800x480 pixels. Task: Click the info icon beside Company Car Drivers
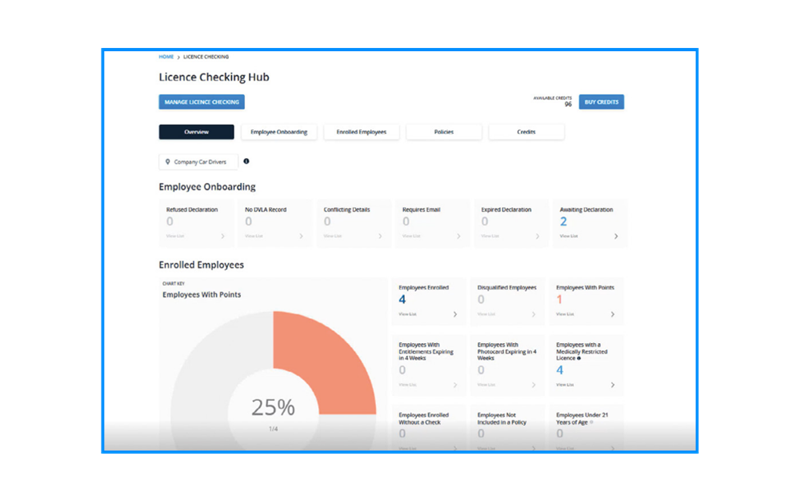246,161
